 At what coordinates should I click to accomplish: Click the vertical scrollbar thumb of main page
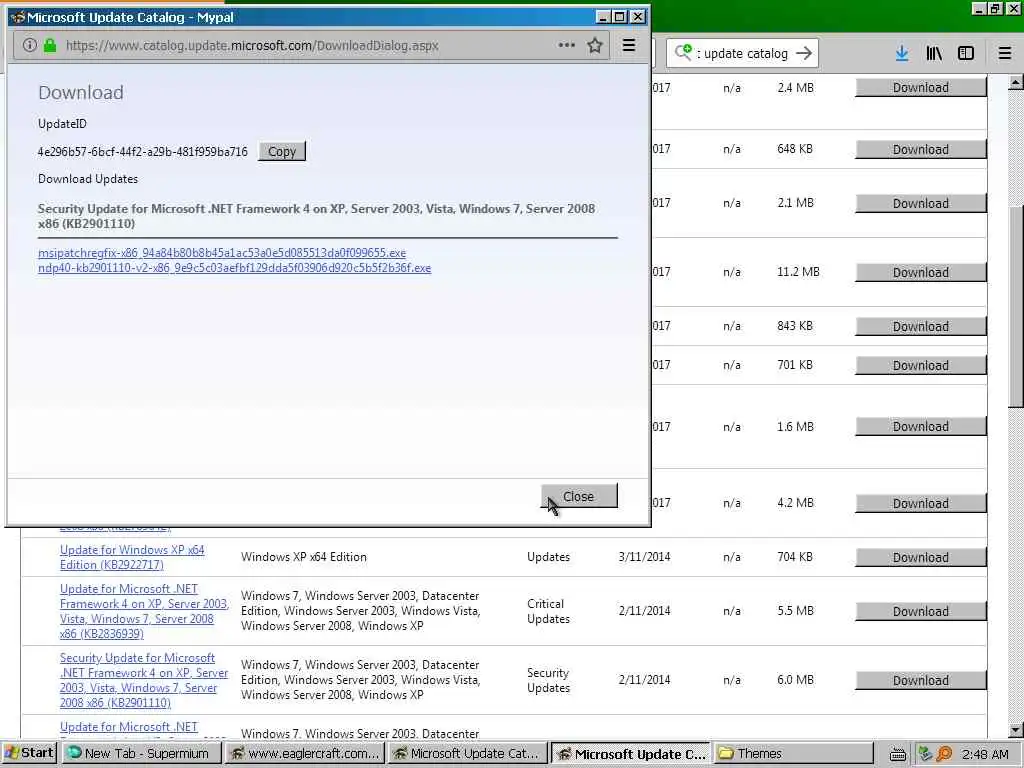(x=1016, y=307)
